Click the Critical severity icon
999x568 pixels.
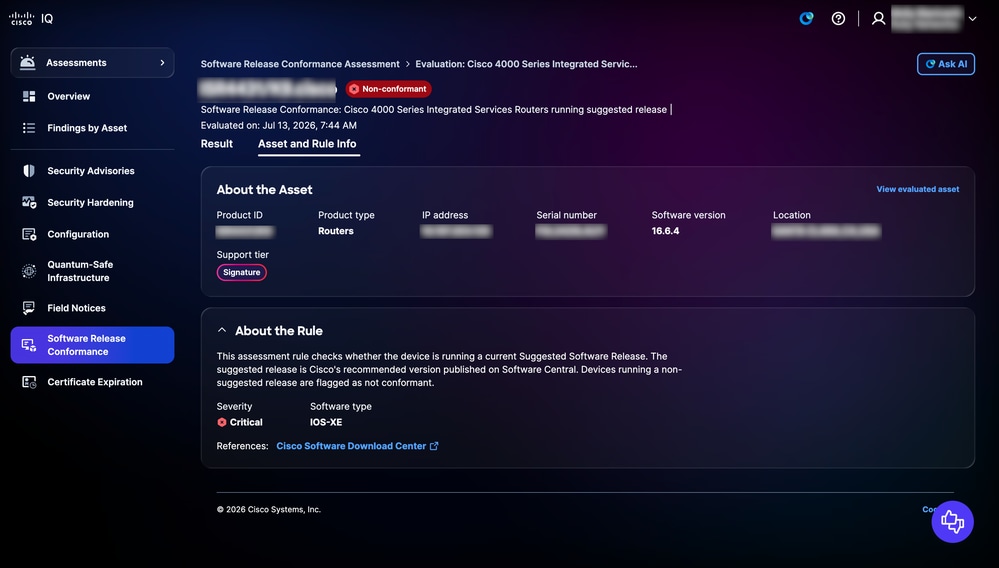(x=222, y=422)
